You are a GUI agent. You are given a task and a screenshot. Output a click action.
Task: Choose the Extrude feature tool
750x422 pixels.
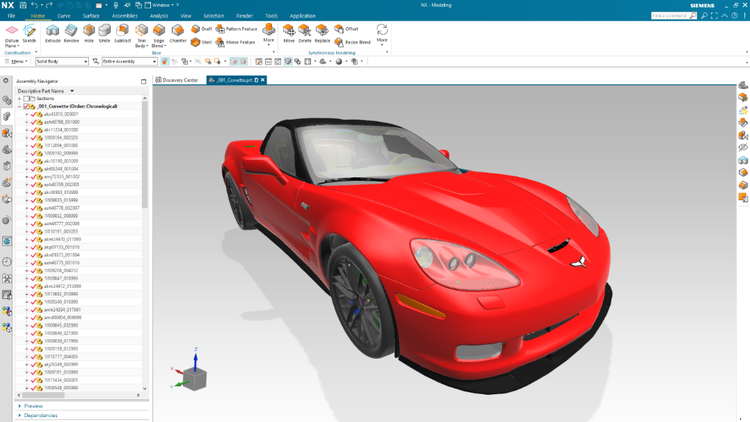(x=53, y=33)
